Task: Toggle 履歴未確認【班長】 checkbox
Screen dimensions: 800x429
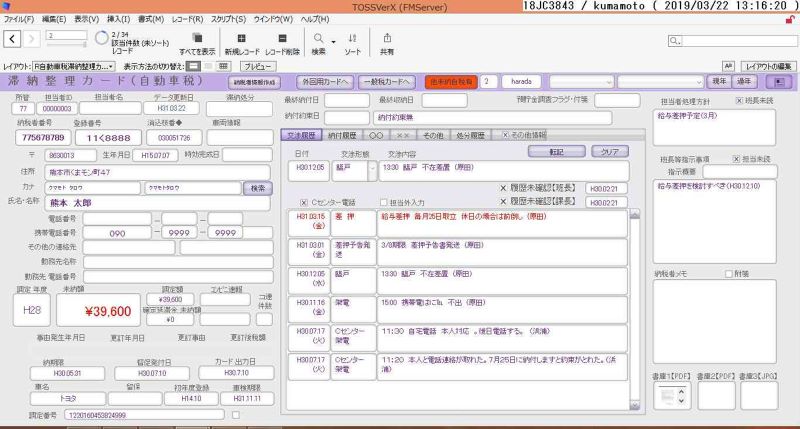Action: (503, 188)
